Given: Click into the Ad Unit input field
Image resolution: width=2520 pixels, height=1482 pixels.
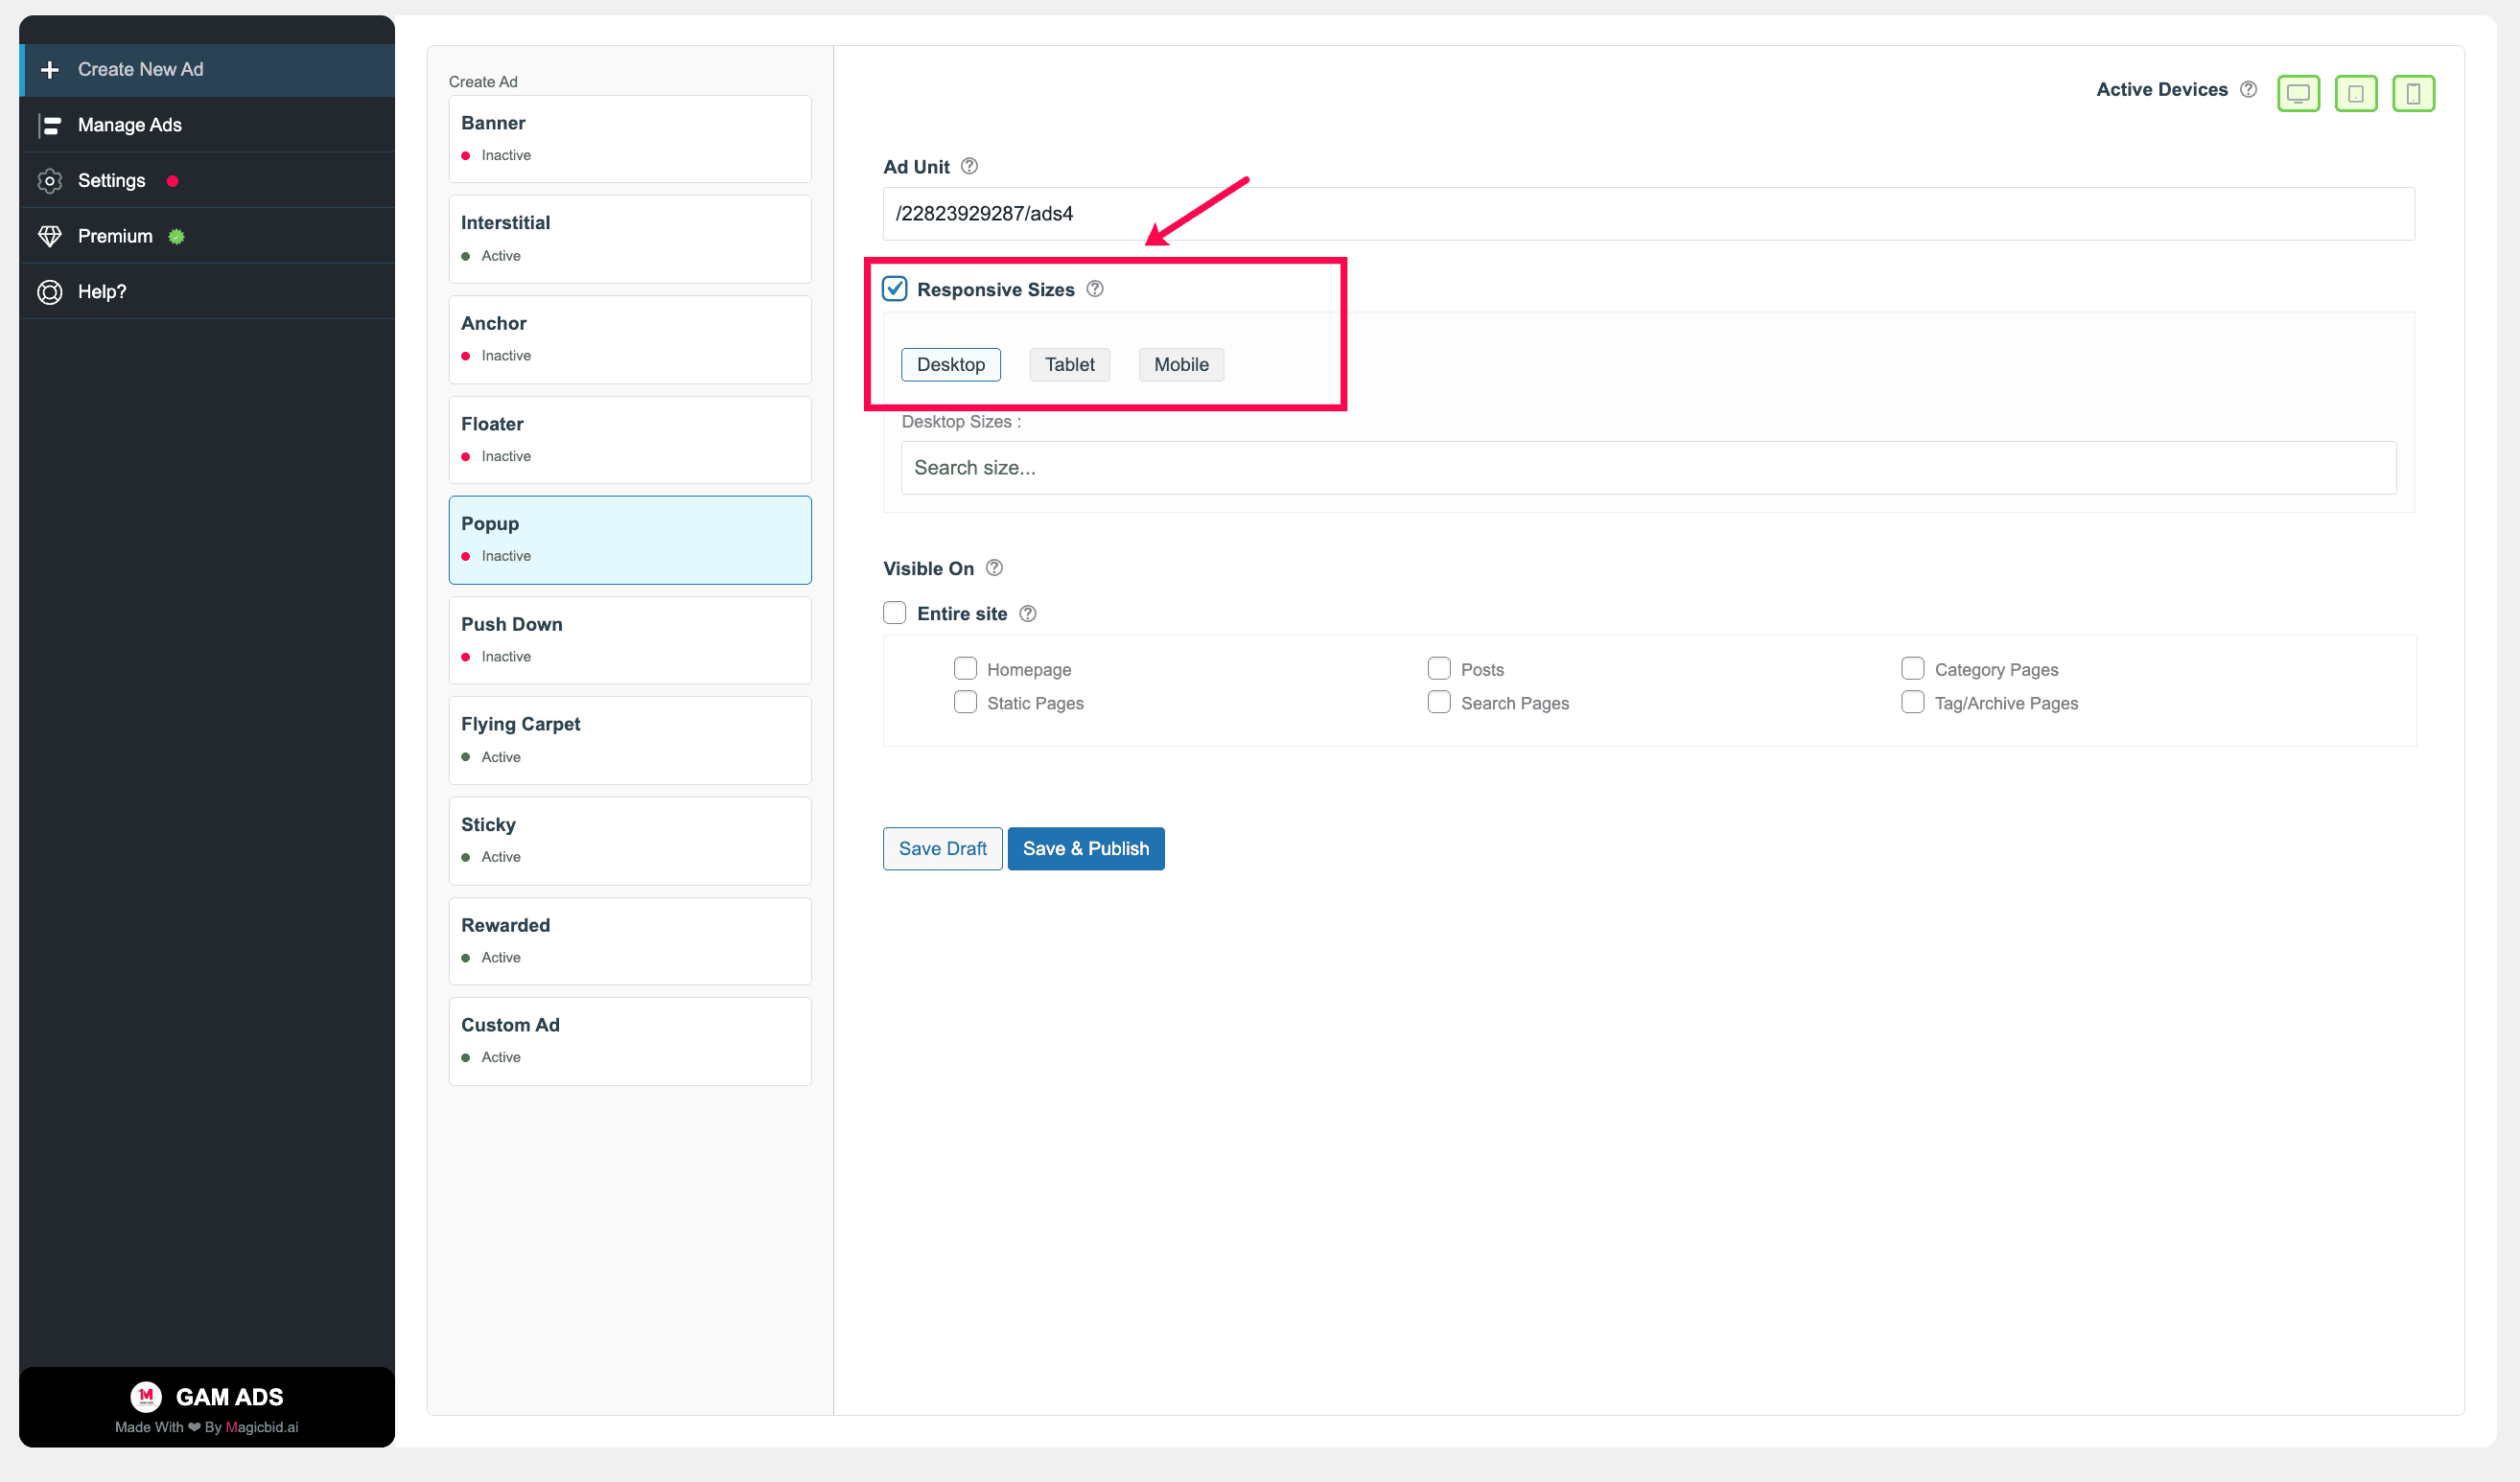Looking at the screenshot, I should pos(1648,214).
